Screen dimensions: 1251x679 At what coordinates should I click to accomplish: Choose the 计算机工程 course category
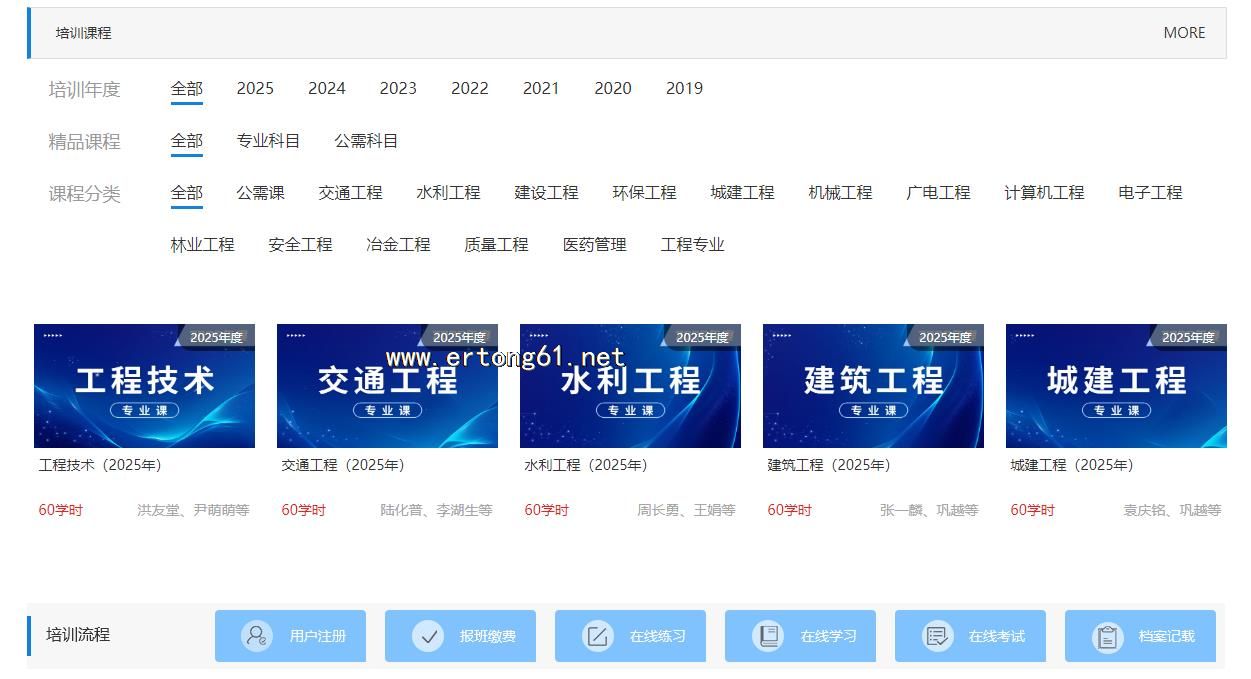point(1044,192)
